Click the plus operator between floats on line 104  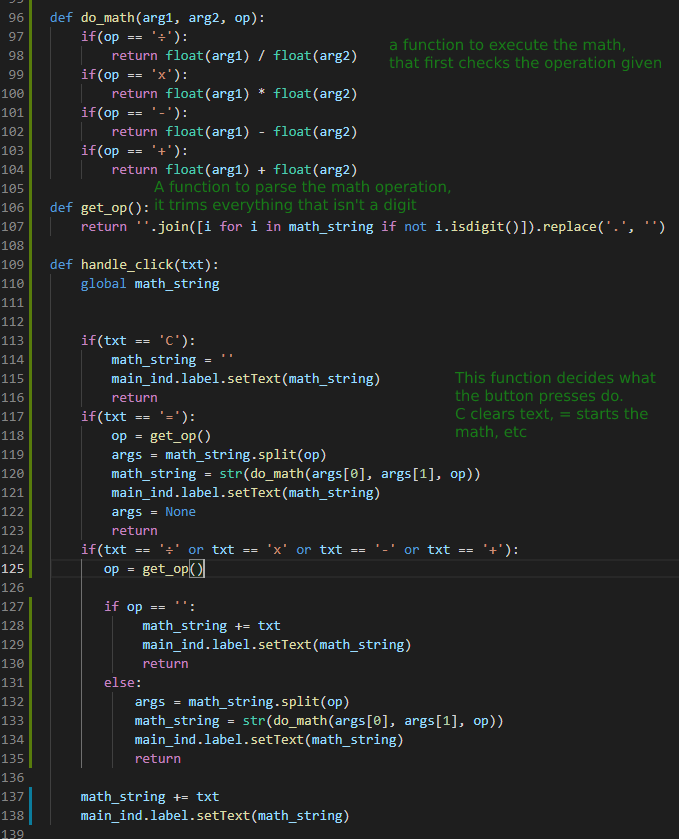pyautogui.click(x=261, y=170)
